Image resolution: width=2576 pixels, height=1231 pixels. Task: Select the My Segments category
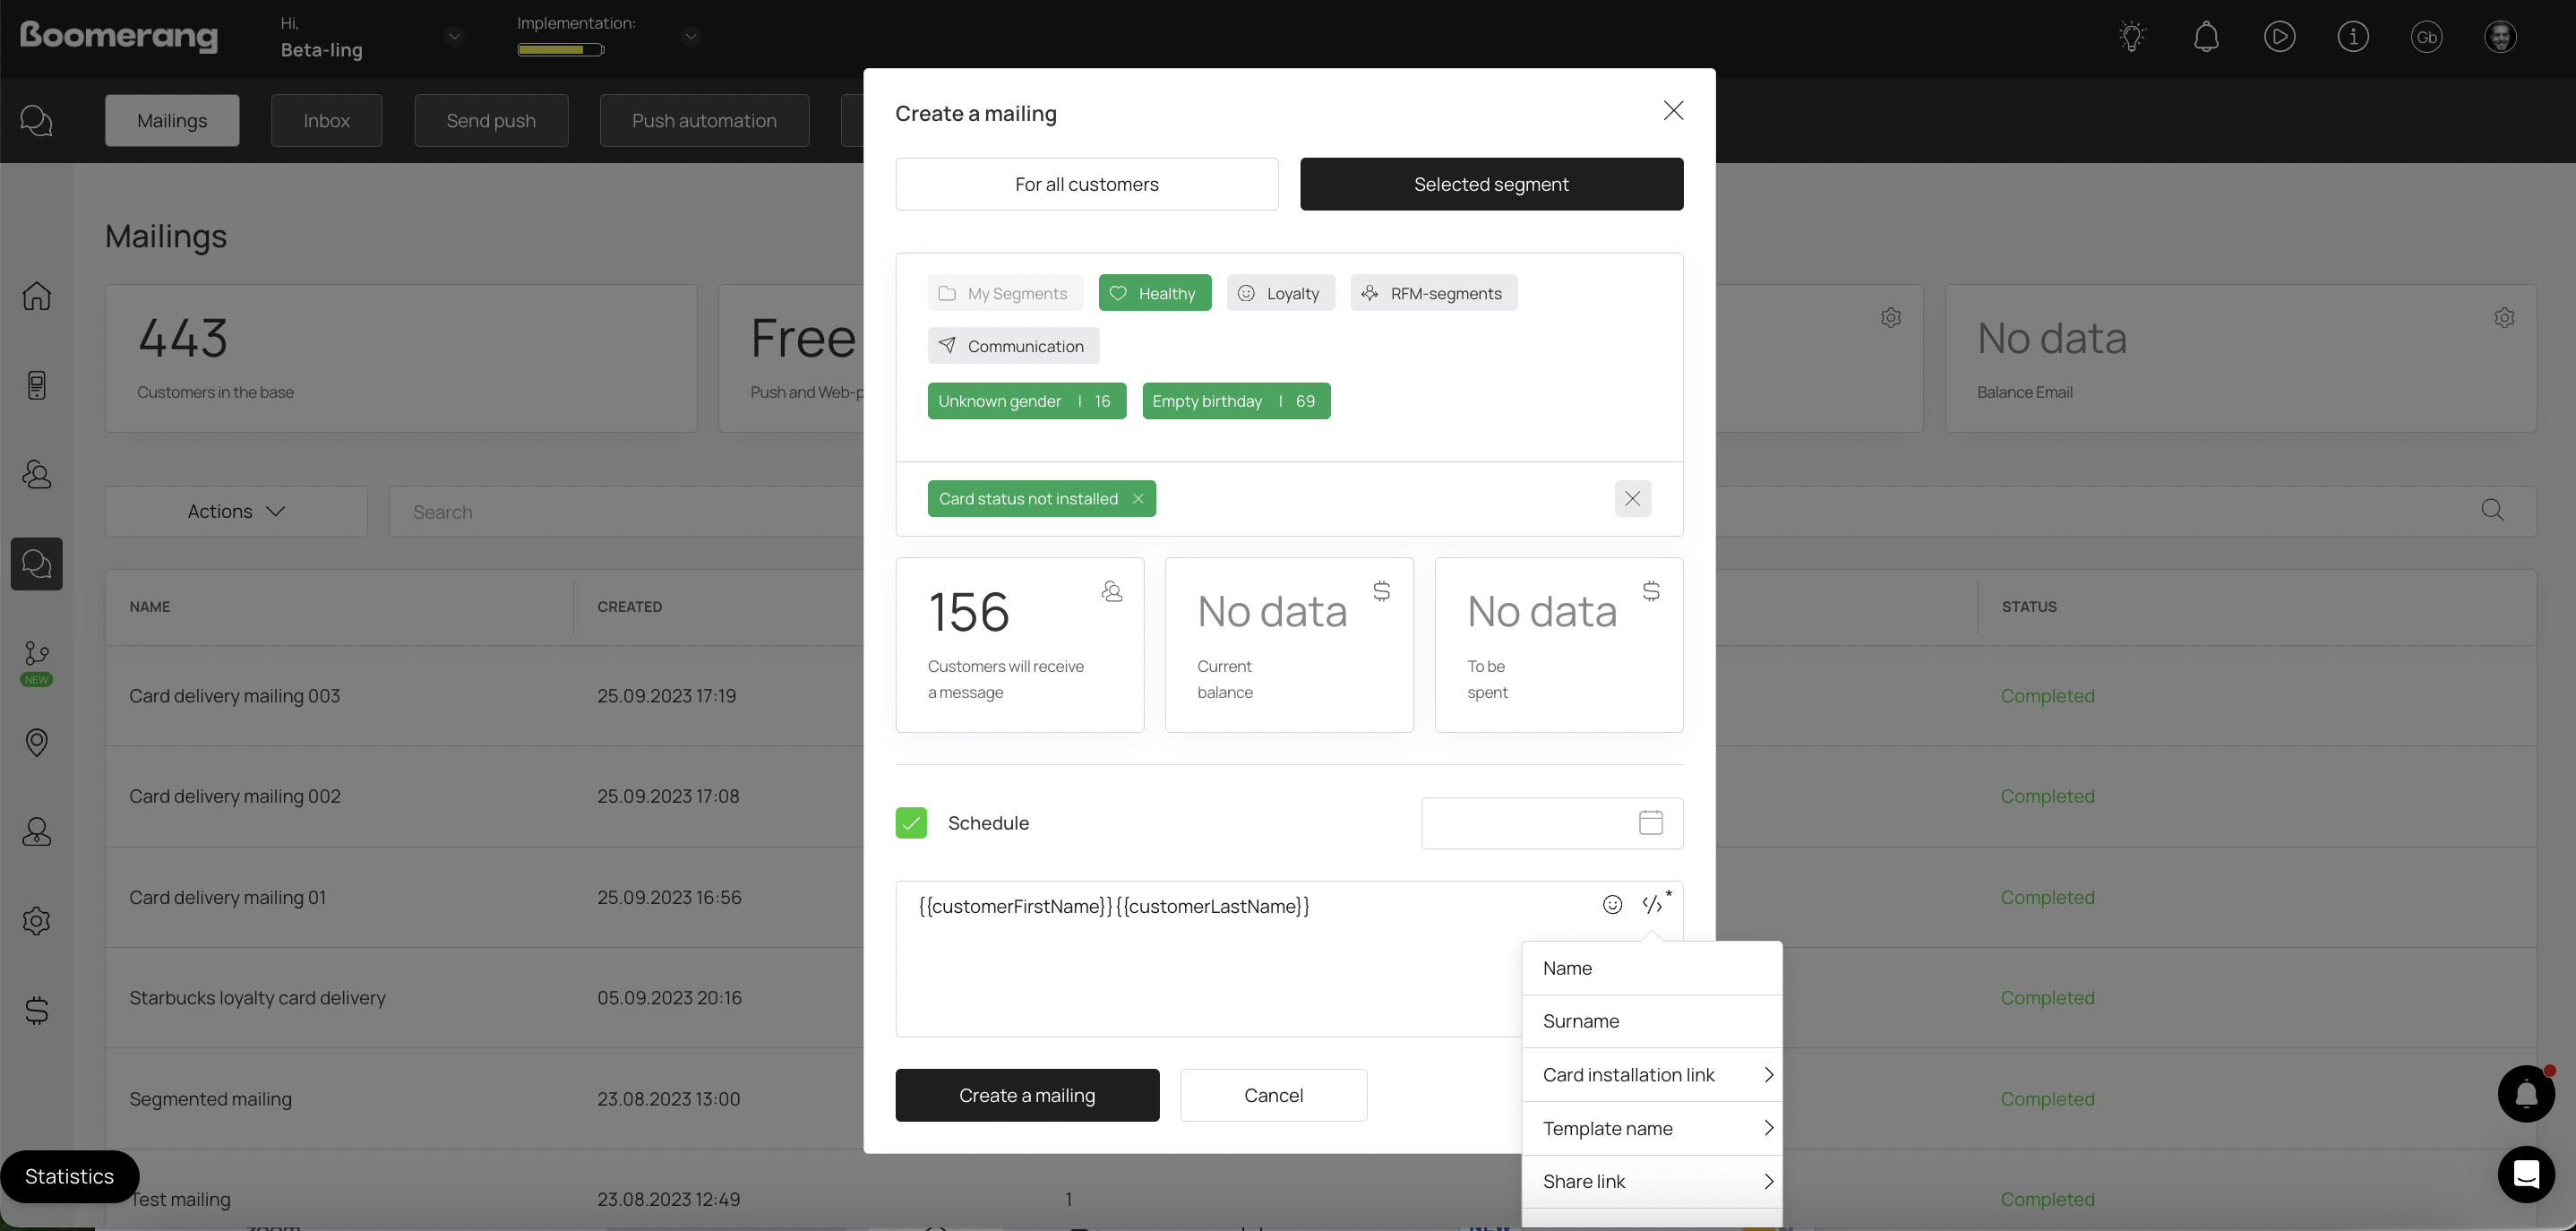(x=1004, y=293)
